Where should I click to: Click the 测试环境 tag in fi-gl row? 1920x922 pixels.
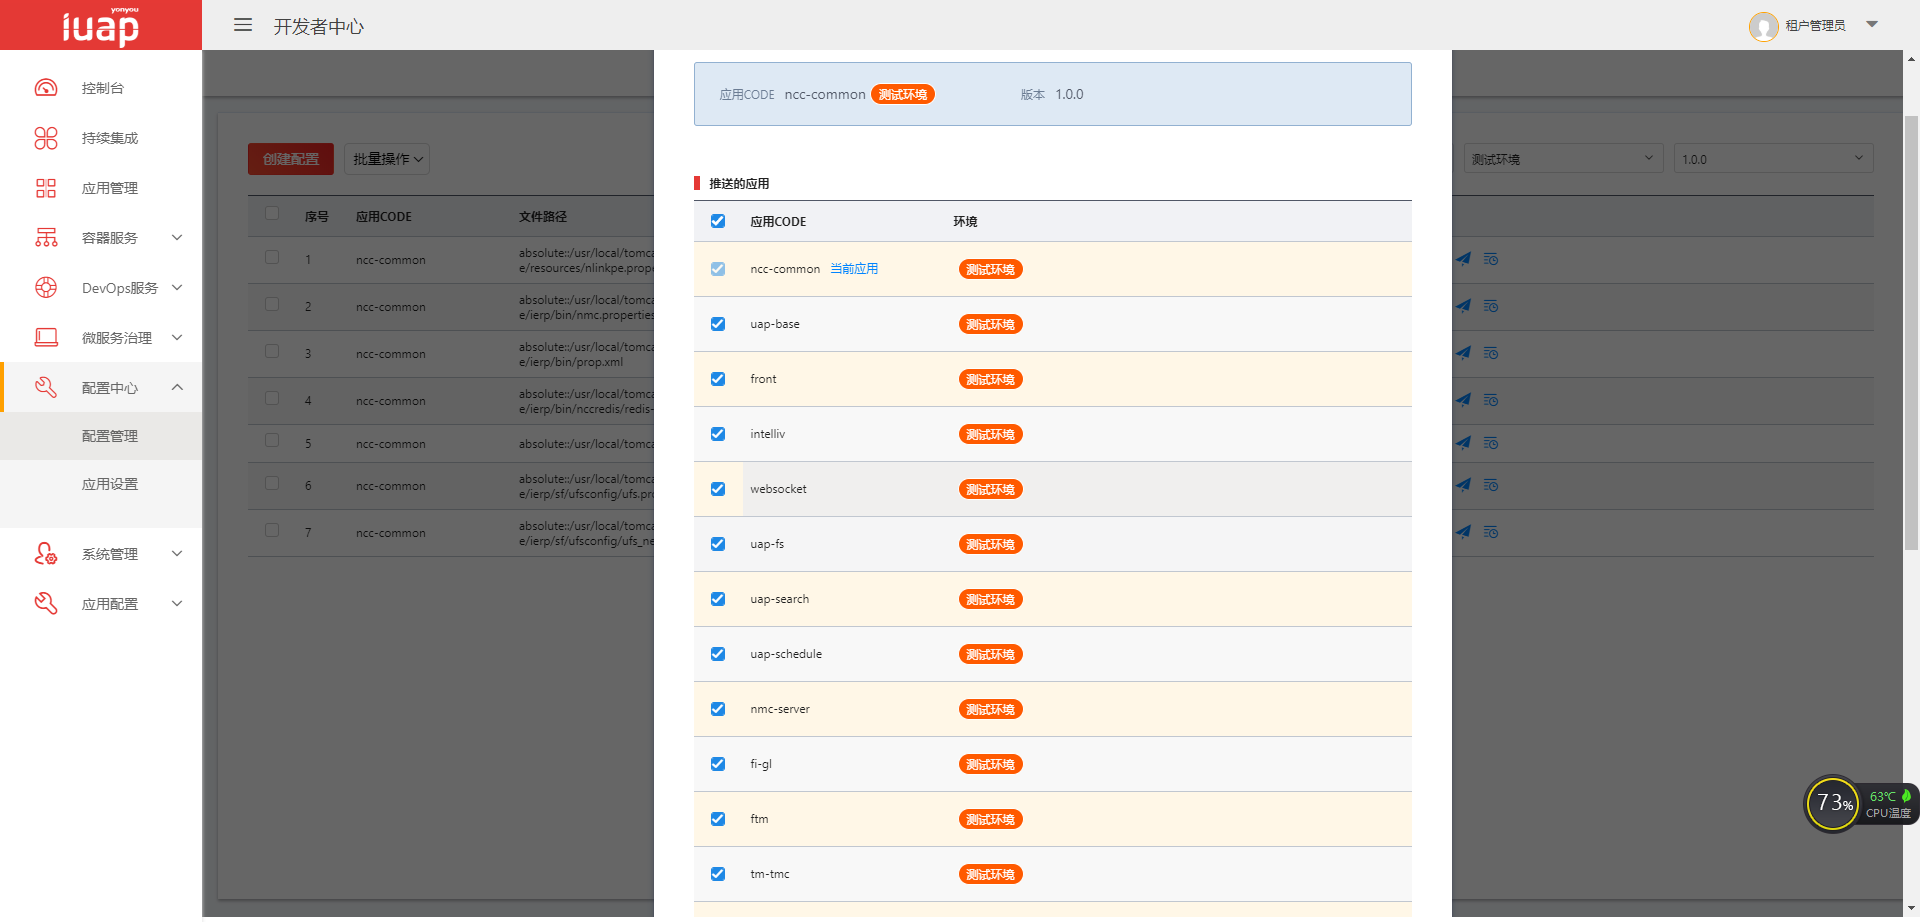[x=990, y=765]
